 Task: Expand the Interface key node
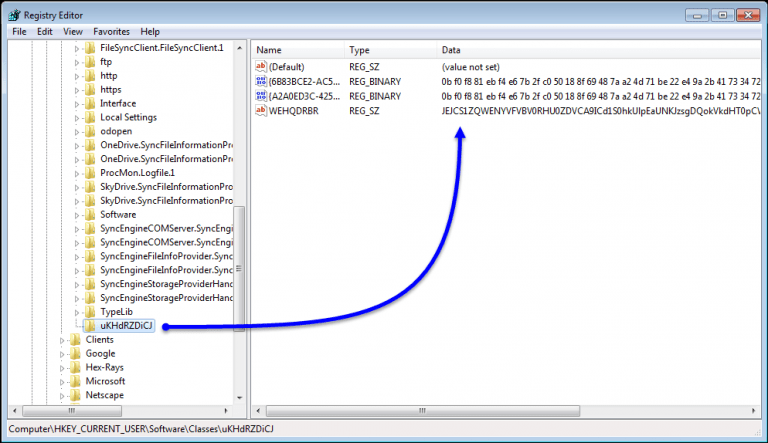[x=77, y=104]
